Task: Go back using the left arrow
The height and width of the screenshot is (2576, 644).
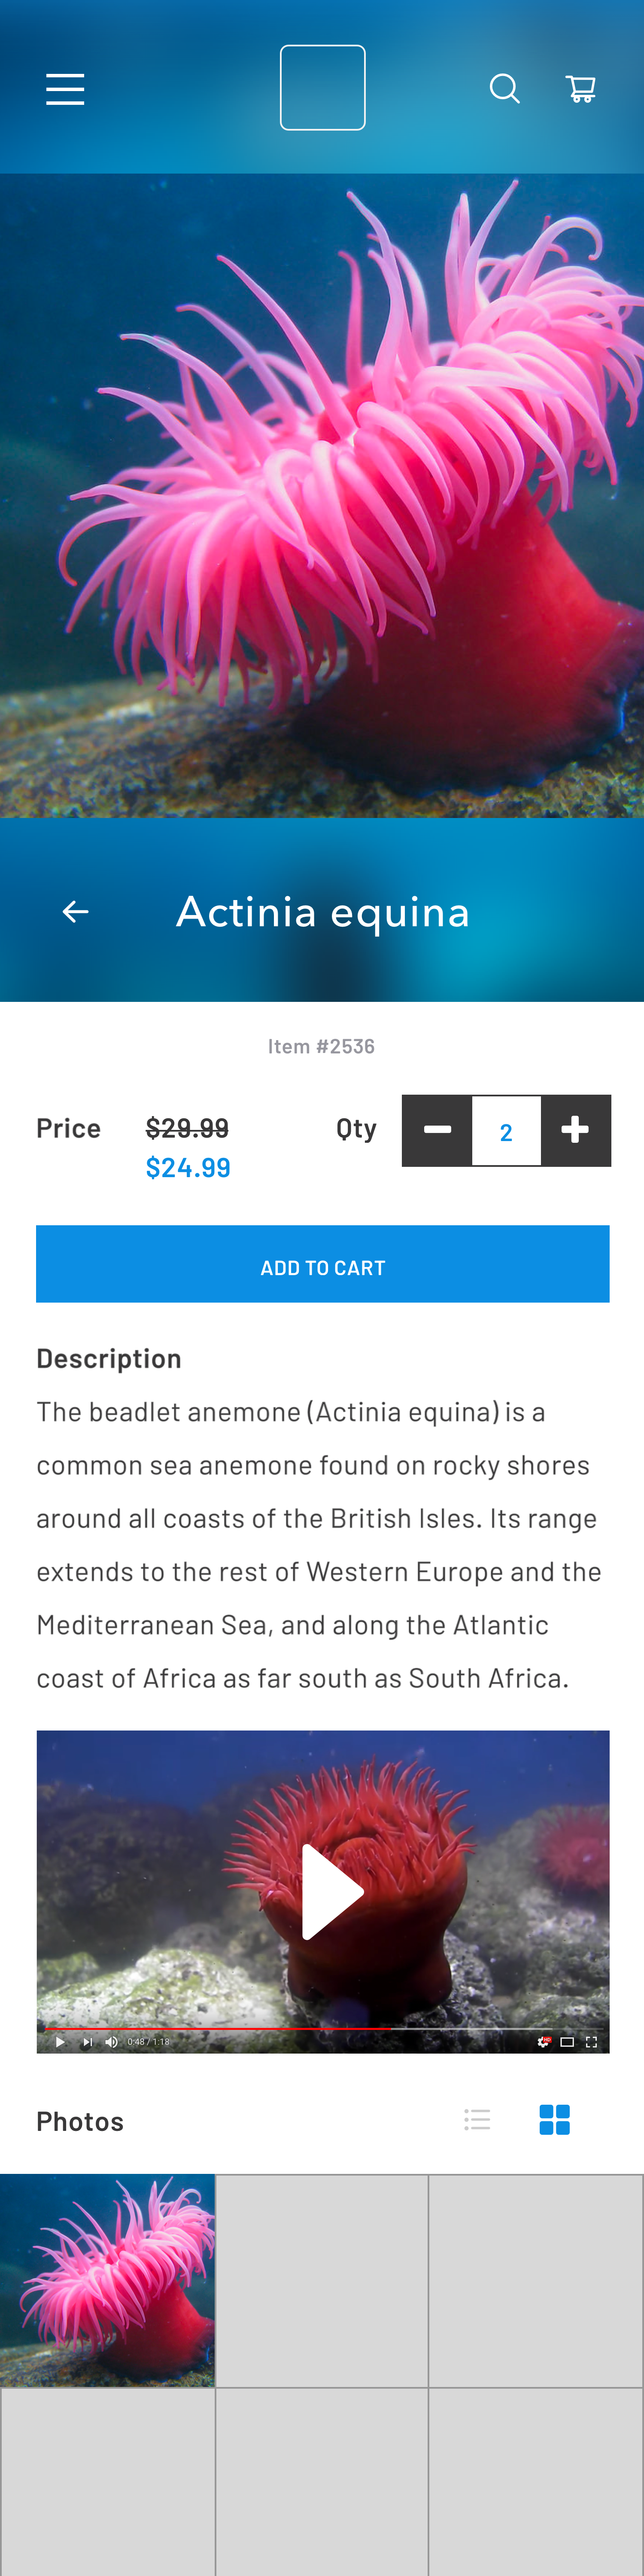Action: 76,911
